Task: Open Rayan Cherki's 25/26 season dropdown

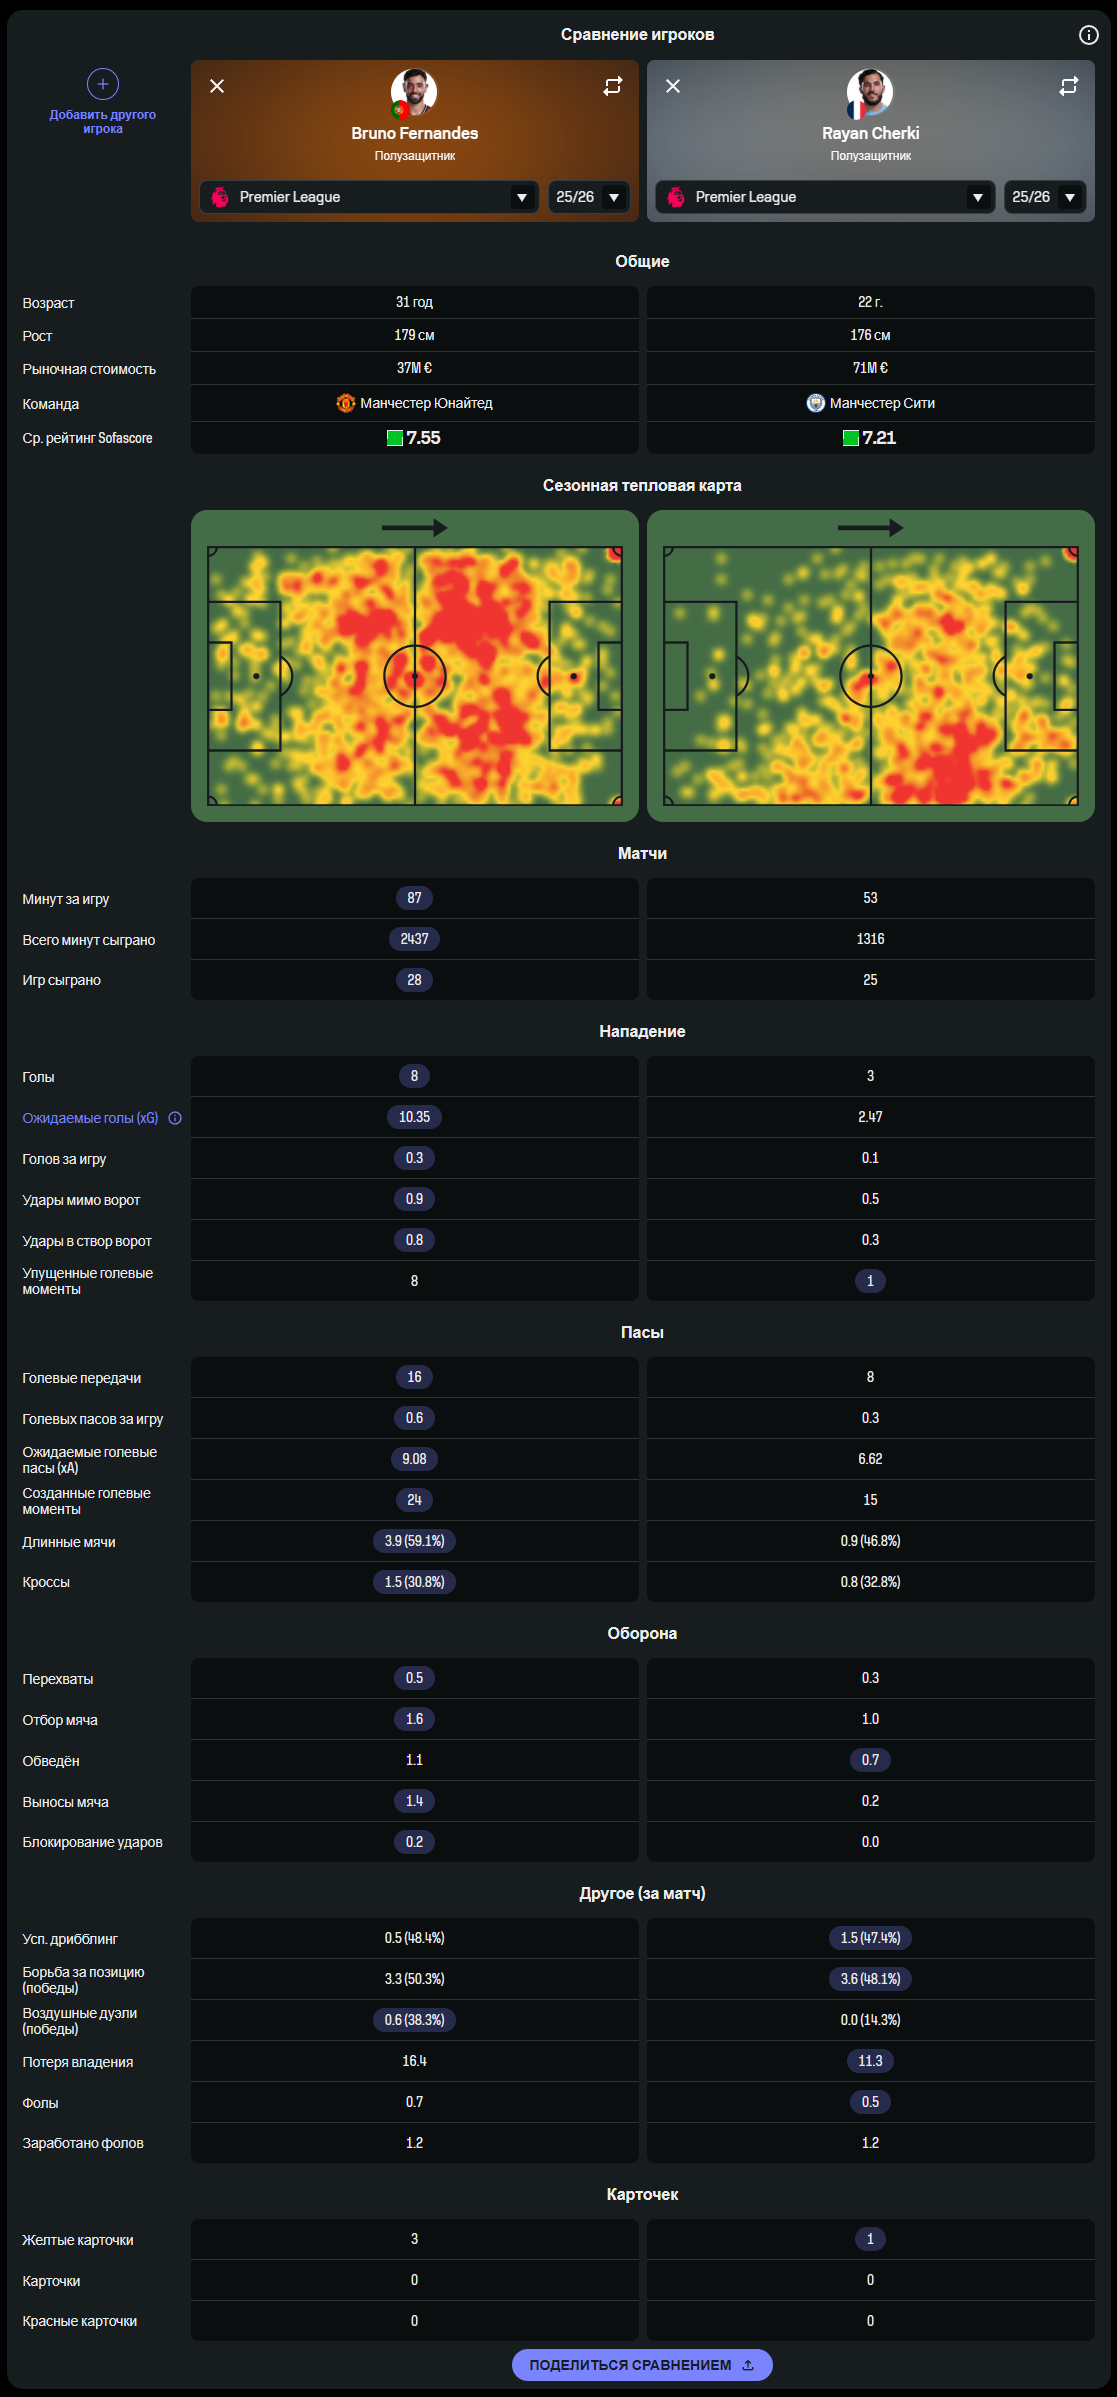Action: pos(1045,197)
